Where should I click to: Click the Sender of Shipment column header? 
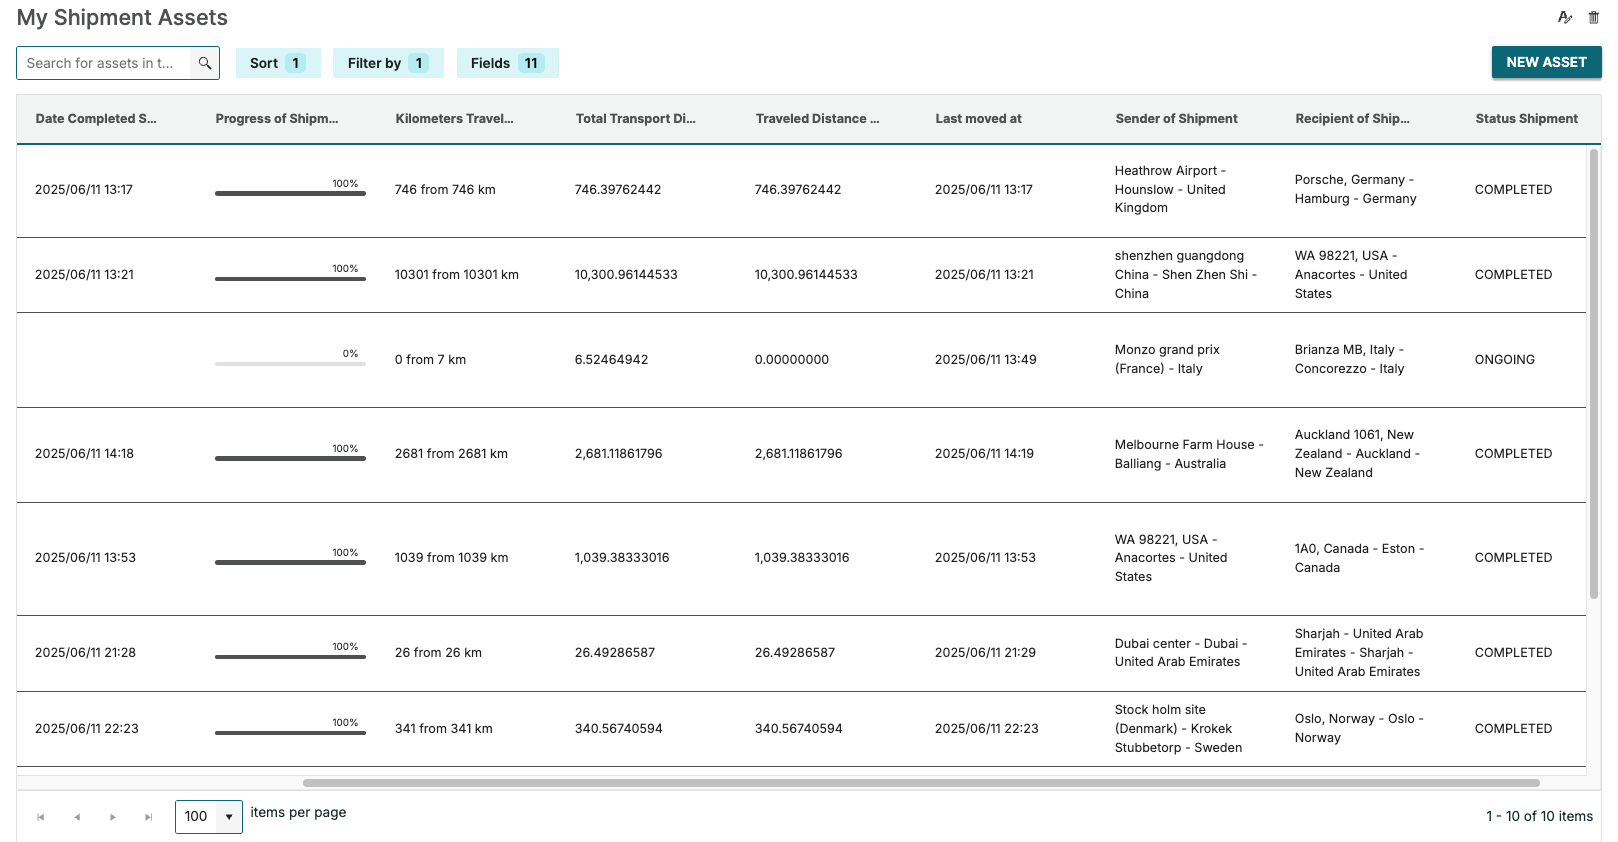point(1176,119)
